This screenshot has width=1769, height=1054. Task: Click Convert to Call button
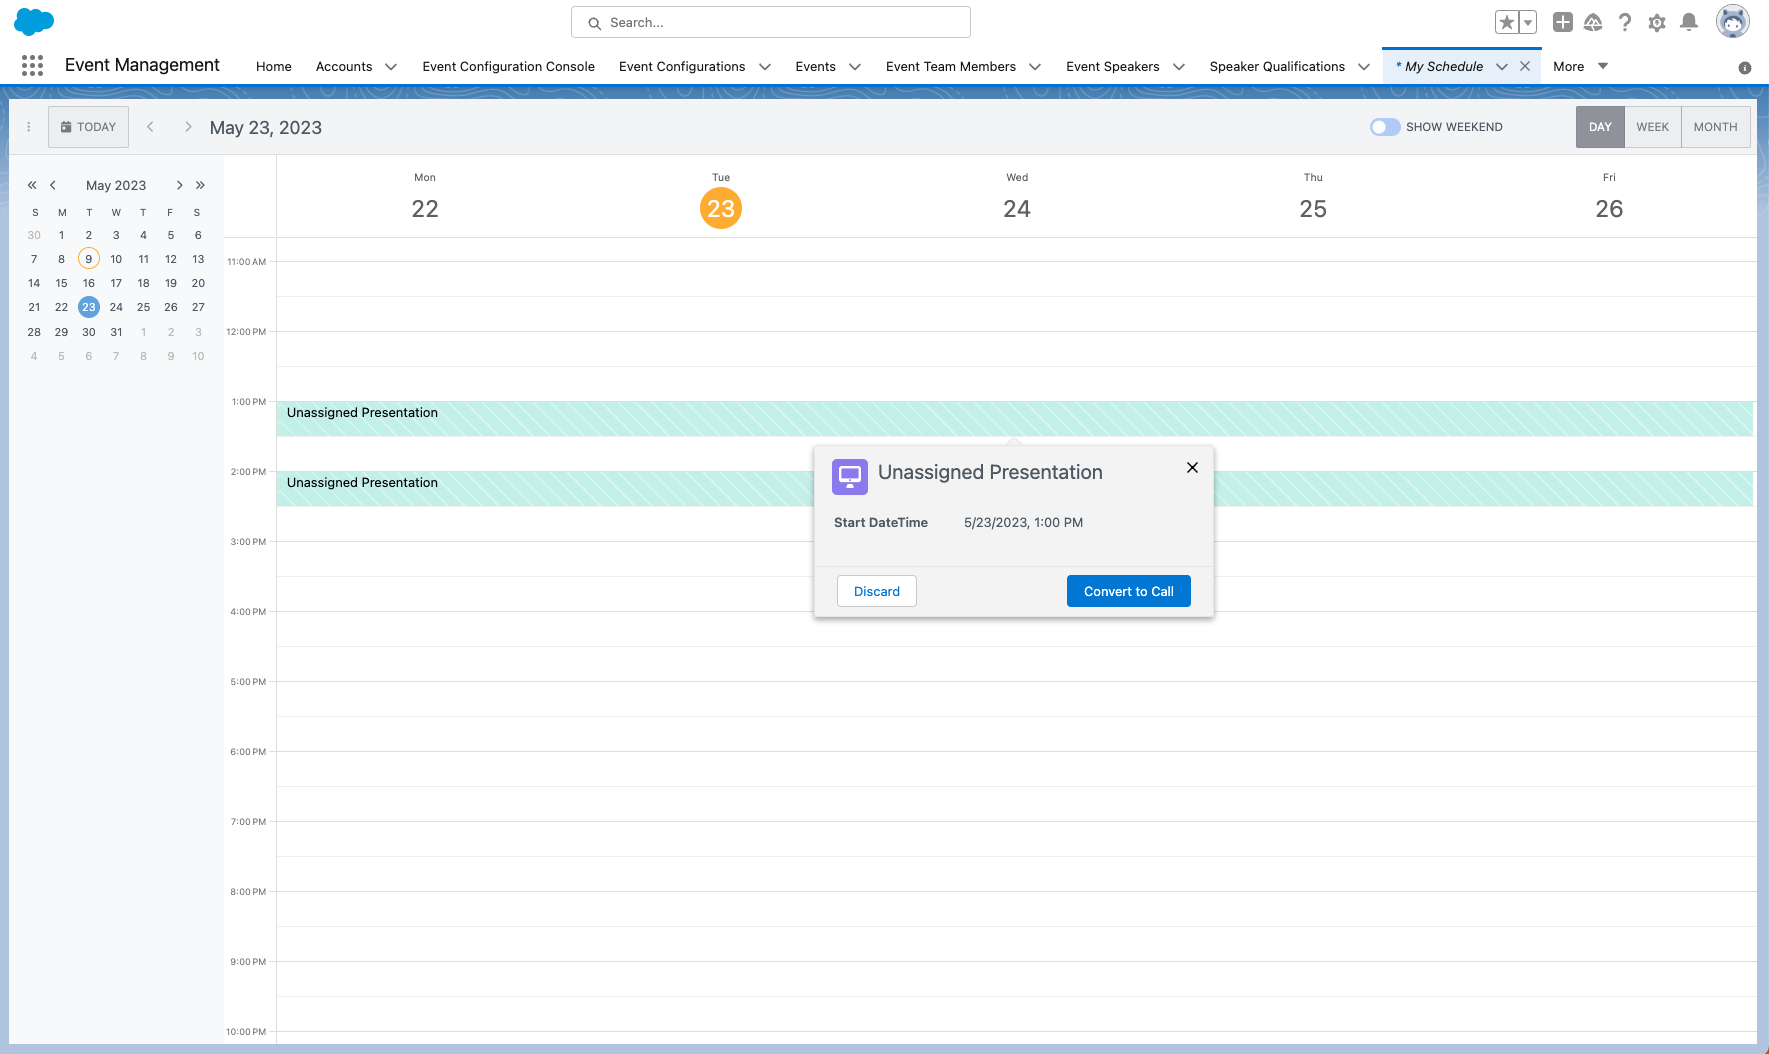(x=1128, y=591)
